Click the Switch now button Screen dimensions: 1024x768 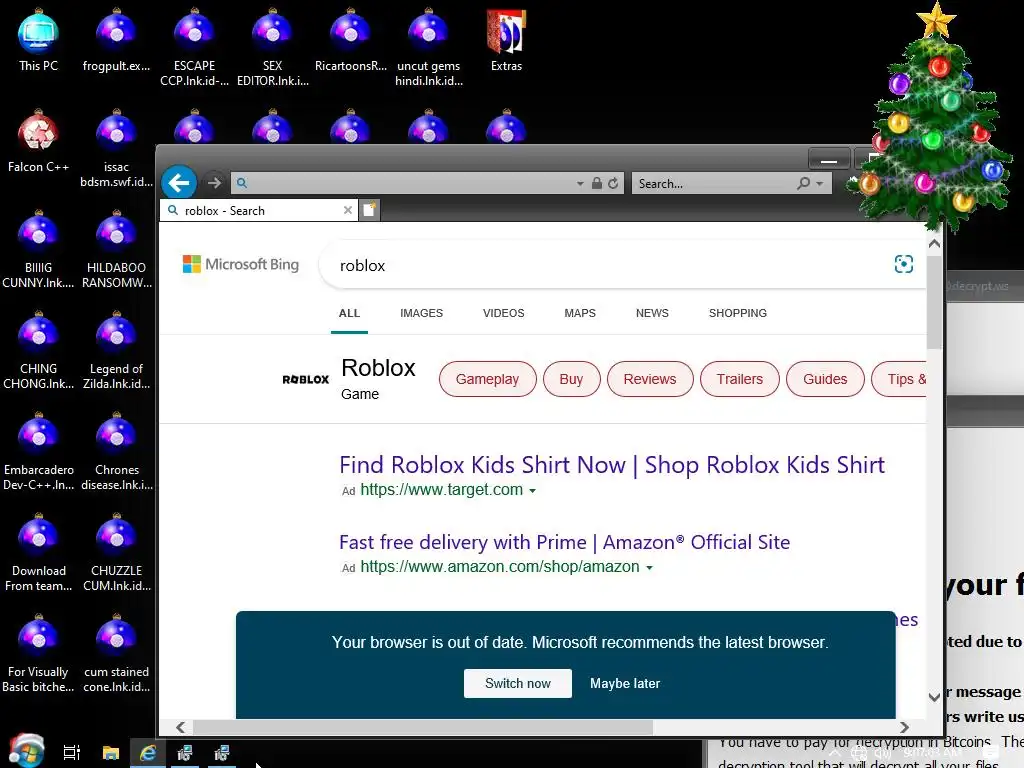(518, 683)
